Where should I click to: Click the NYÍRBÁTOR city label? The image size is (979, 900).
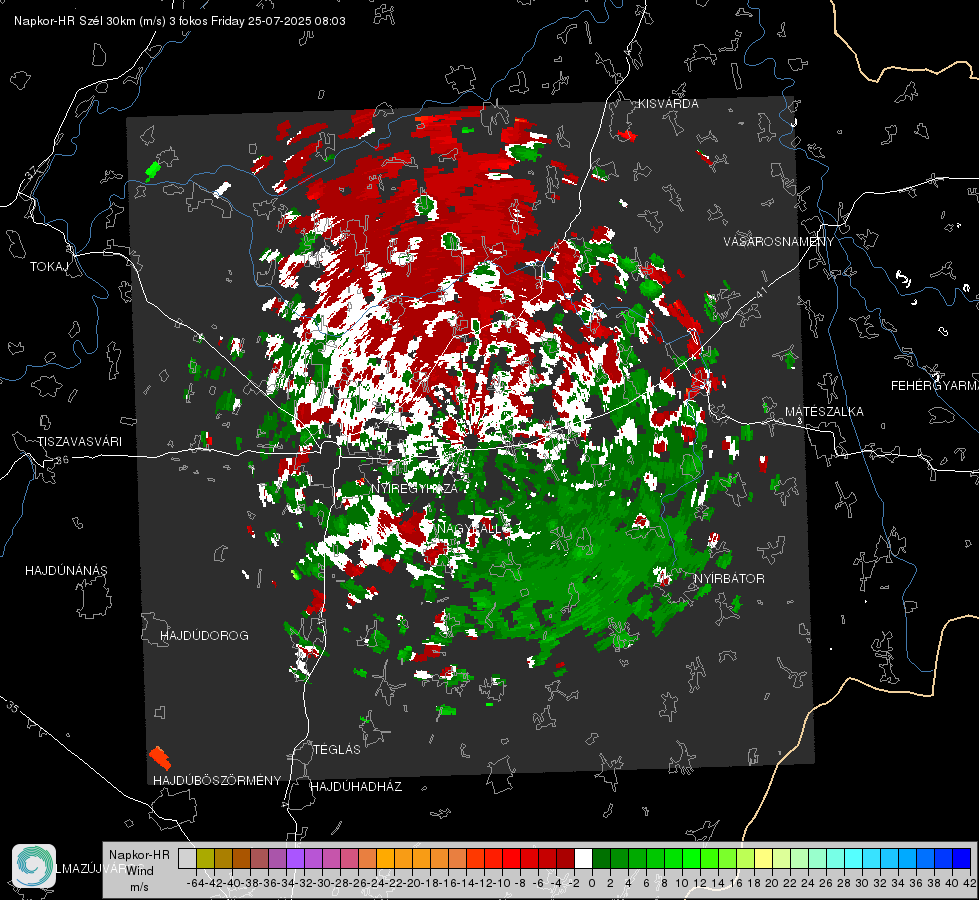coord(729,579)
